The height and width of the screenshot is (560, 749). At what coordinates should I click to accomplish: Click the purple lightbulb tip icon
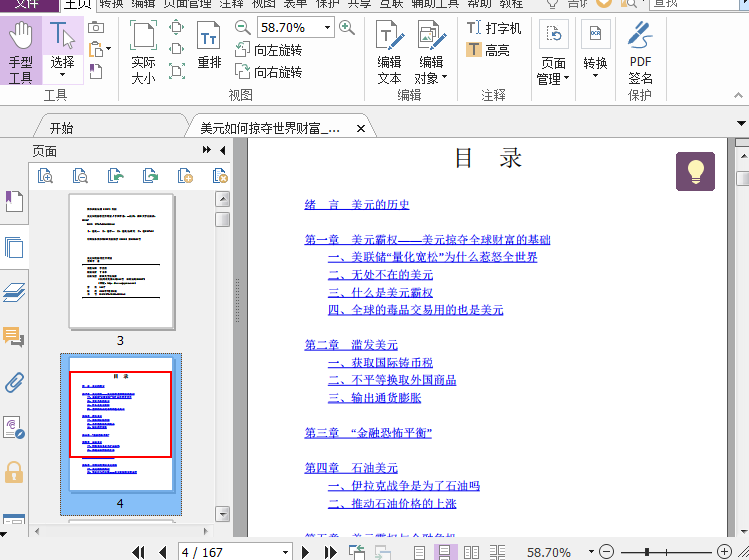[x=696, y=171]
